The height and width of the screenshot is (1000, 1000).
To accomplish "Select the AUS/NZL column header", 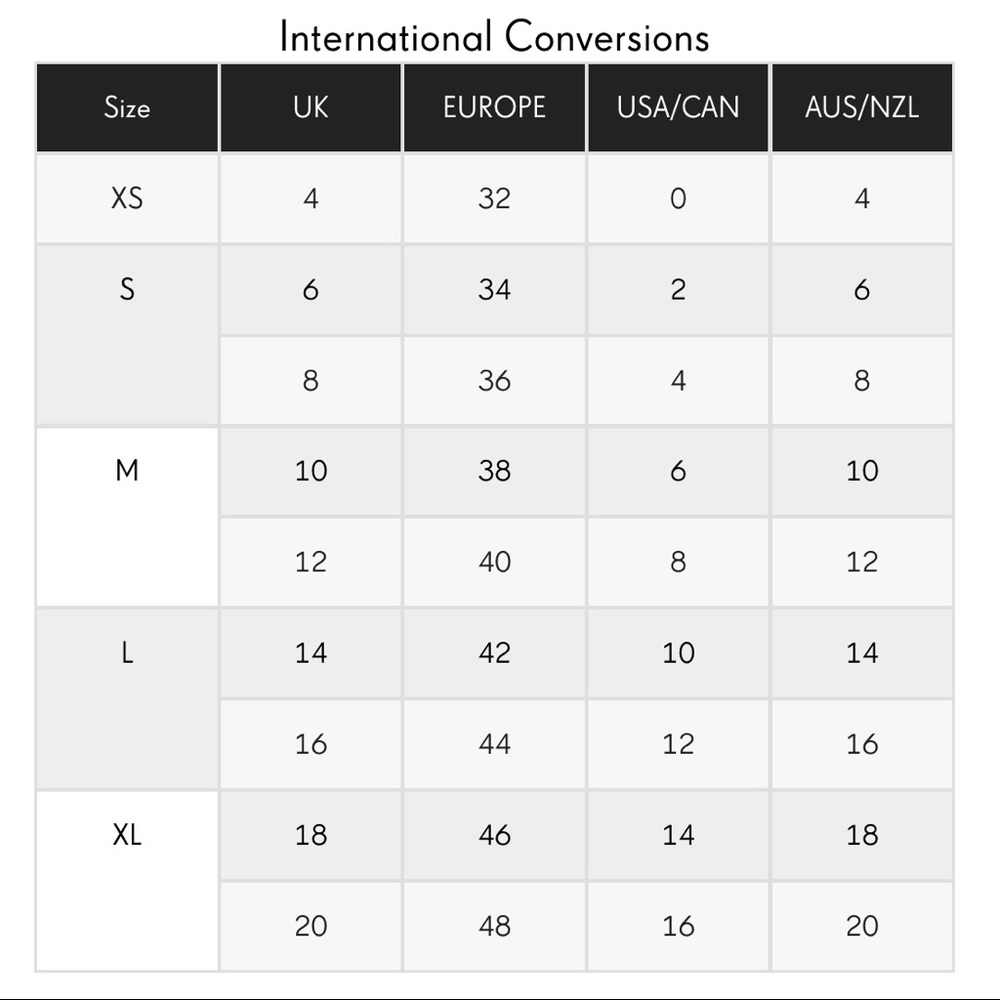I will (862, 107).
